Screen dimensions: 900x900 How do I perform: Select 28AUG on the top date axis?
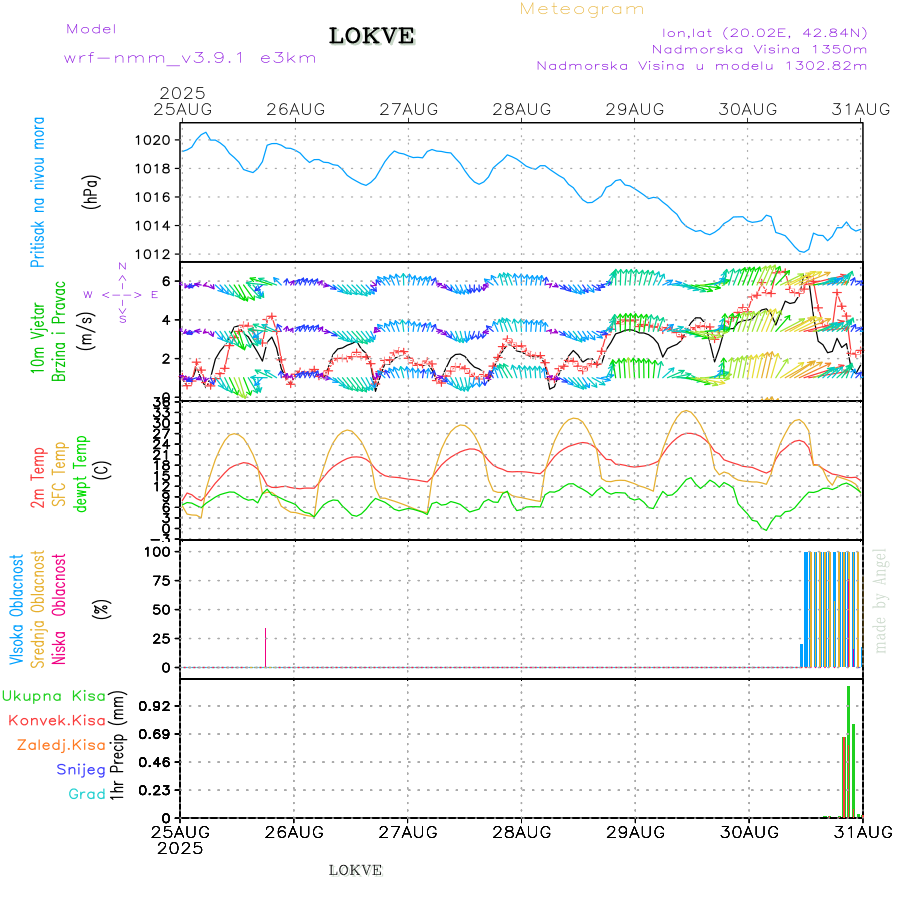[521, 108]
